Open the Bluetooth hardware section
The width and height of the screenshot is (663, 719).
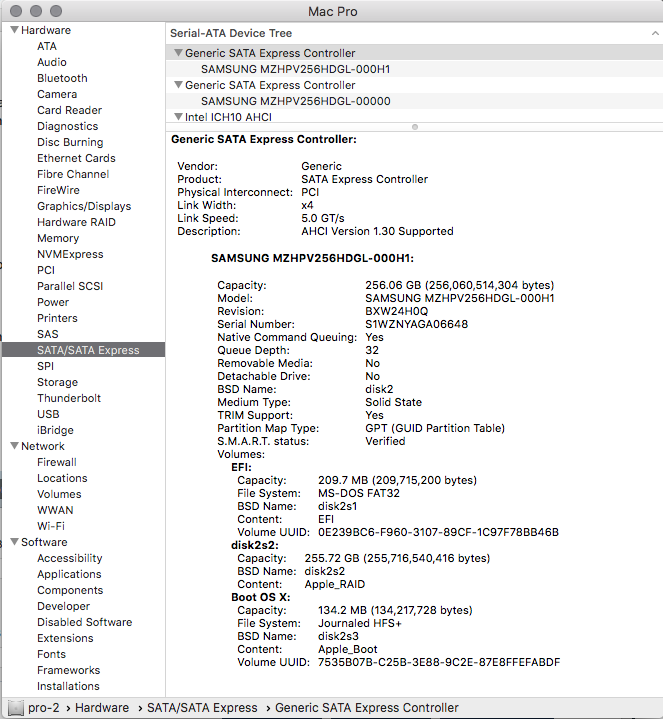62,78
